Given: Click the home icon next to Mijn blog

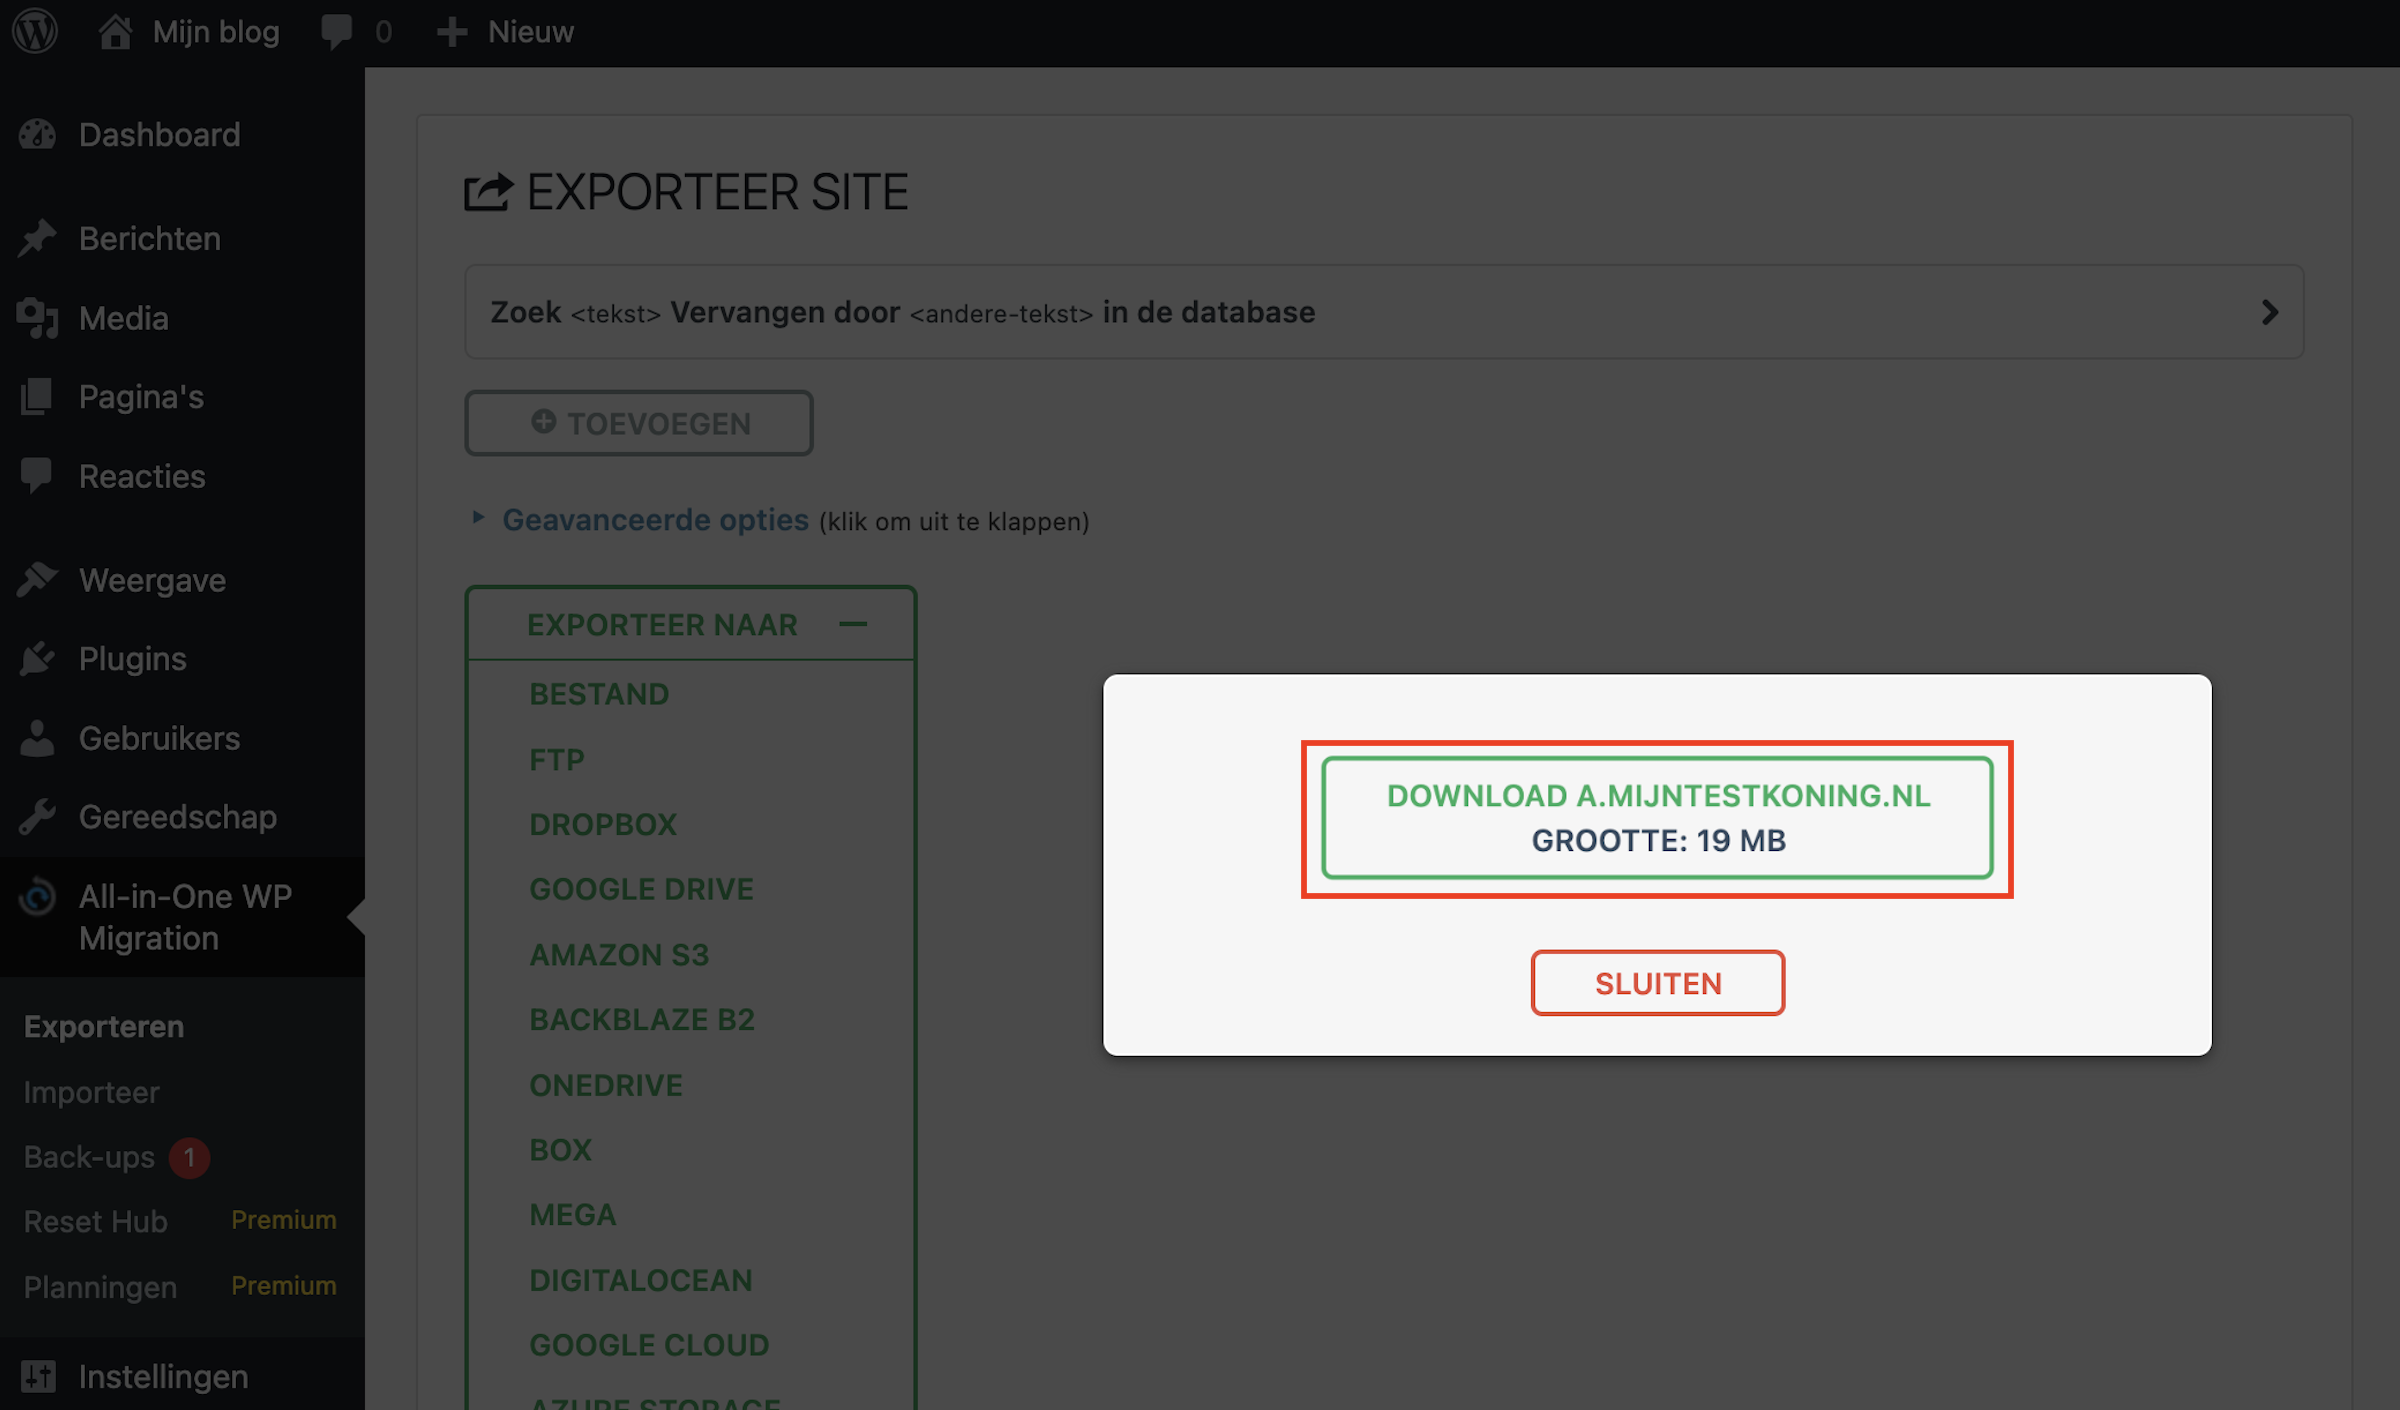Looking at the screenshot, I should (x=115, y=31).
